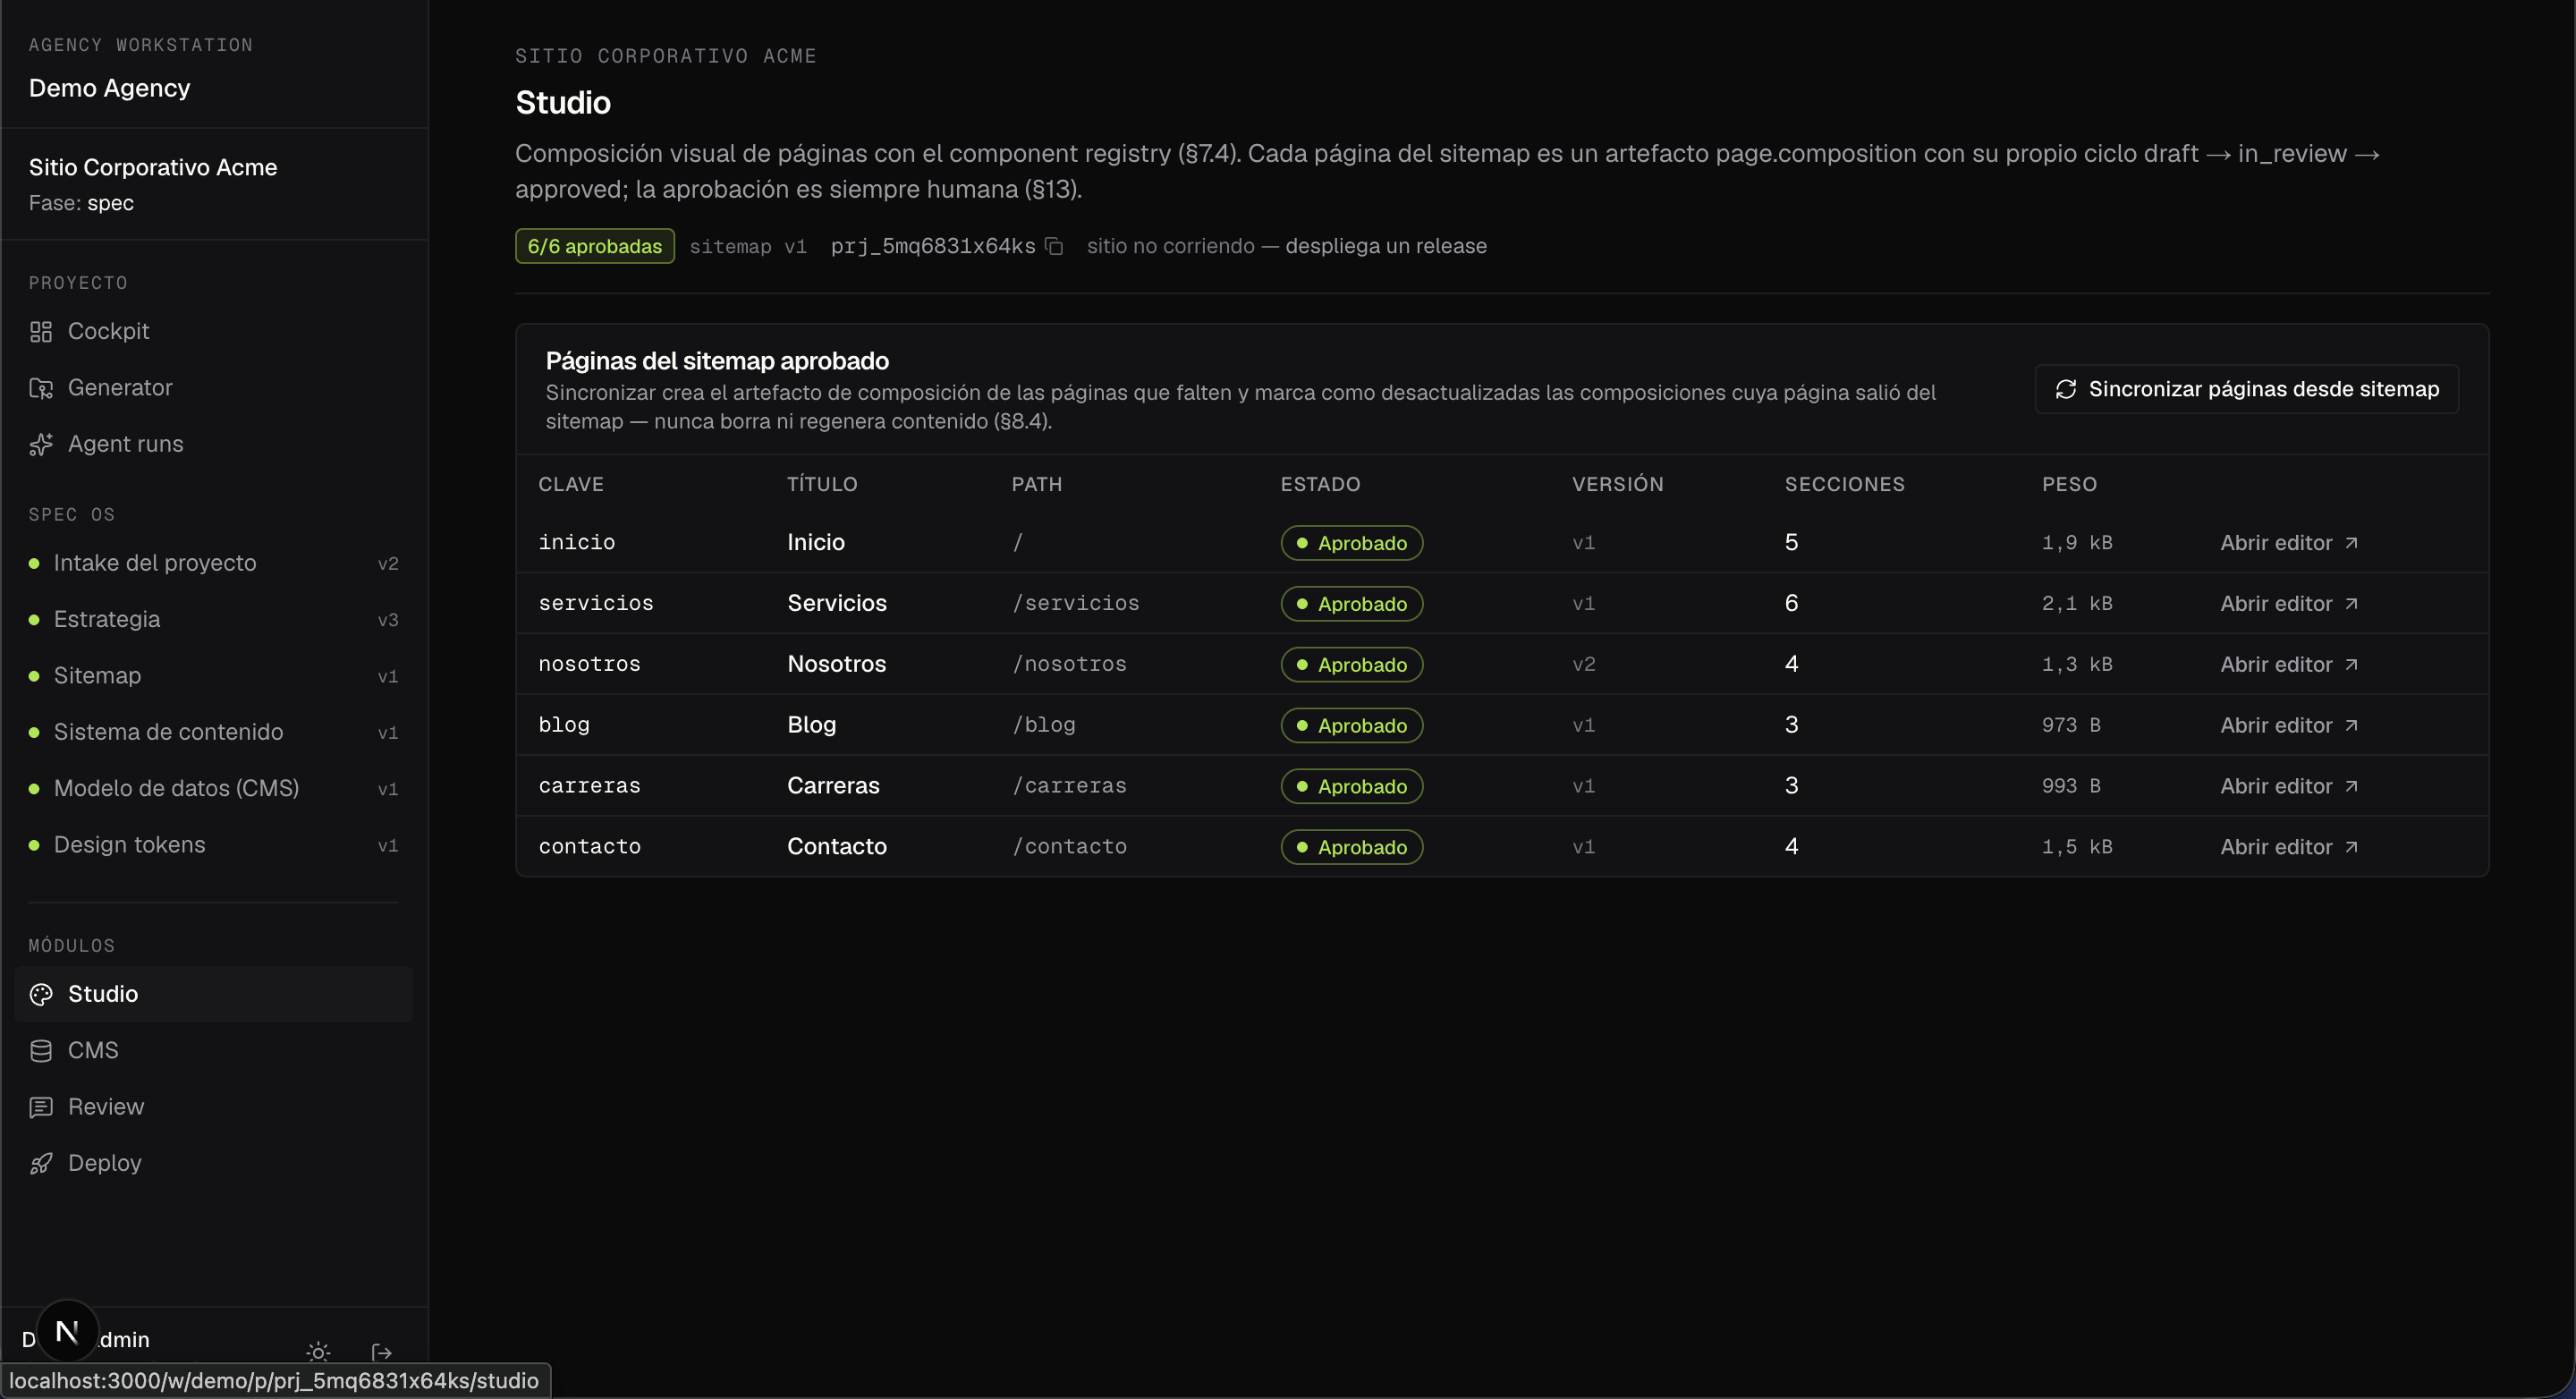Open Sistema de contenido item
Screen dimensions: 2576x1399
point(214,732)
